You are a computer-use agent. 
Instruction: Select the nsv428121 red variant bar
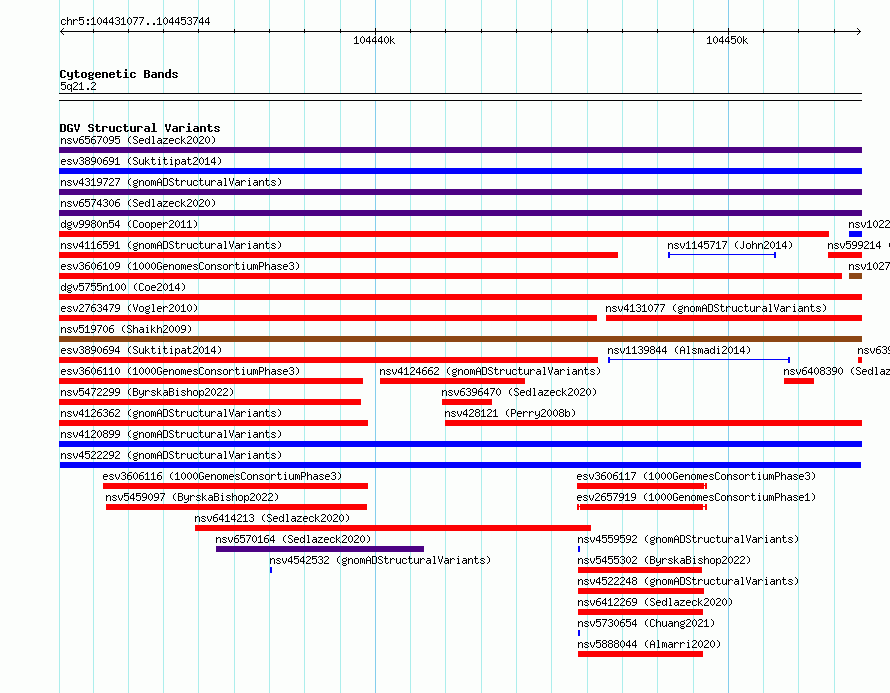[x=653, y=423]
